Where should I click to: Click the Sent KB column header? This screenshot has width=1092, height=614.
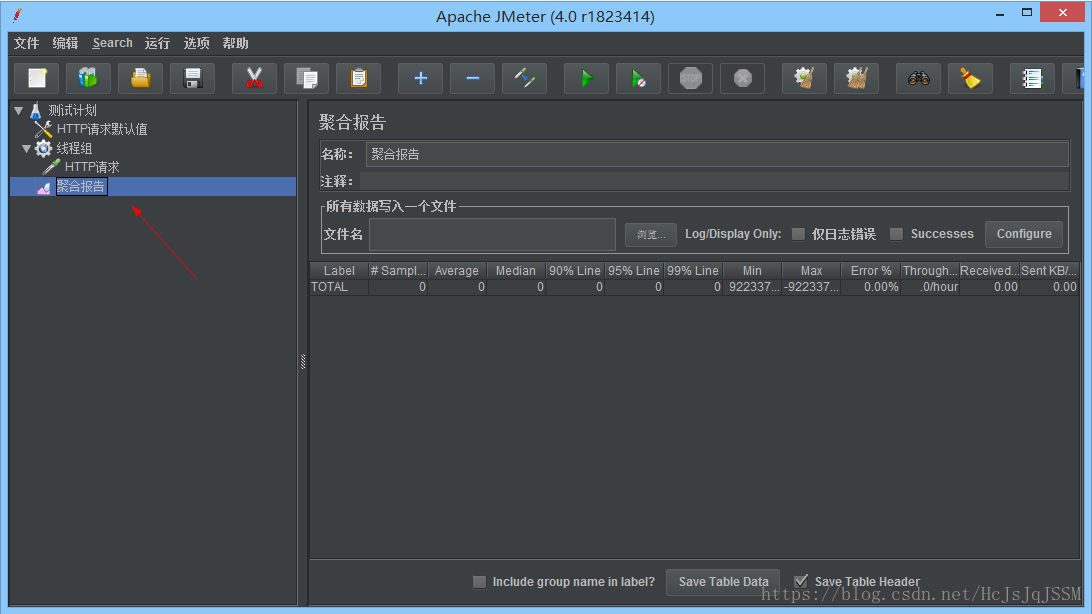[x=1049, y=271]
